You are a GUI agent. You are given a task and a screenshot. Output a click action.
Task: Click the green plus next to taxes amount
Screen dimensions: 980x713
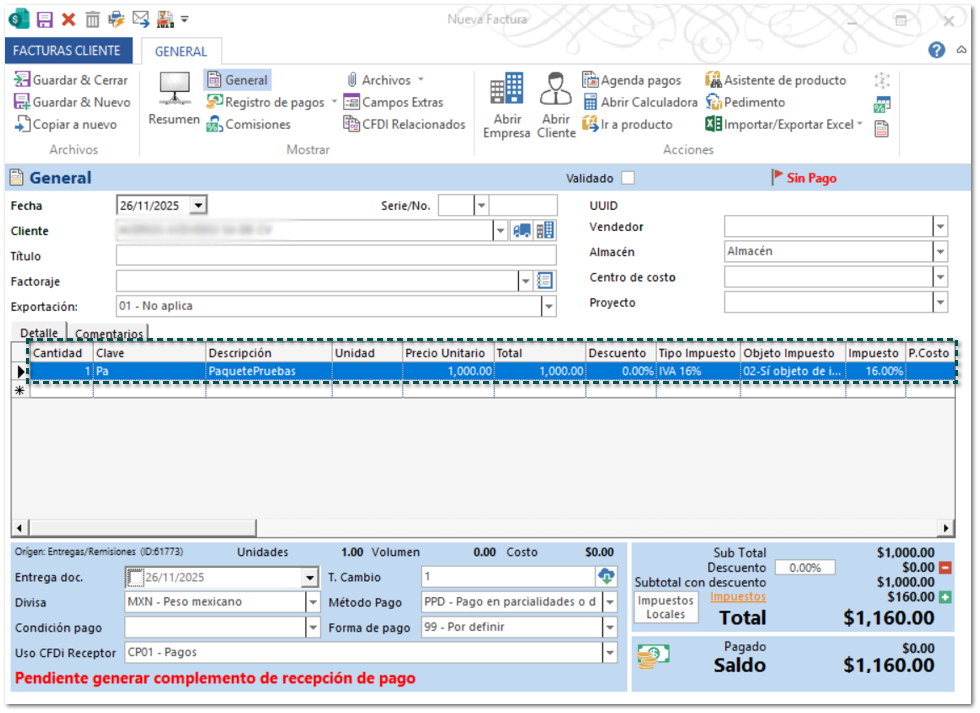pyautogui.click(x=945, y=597)
